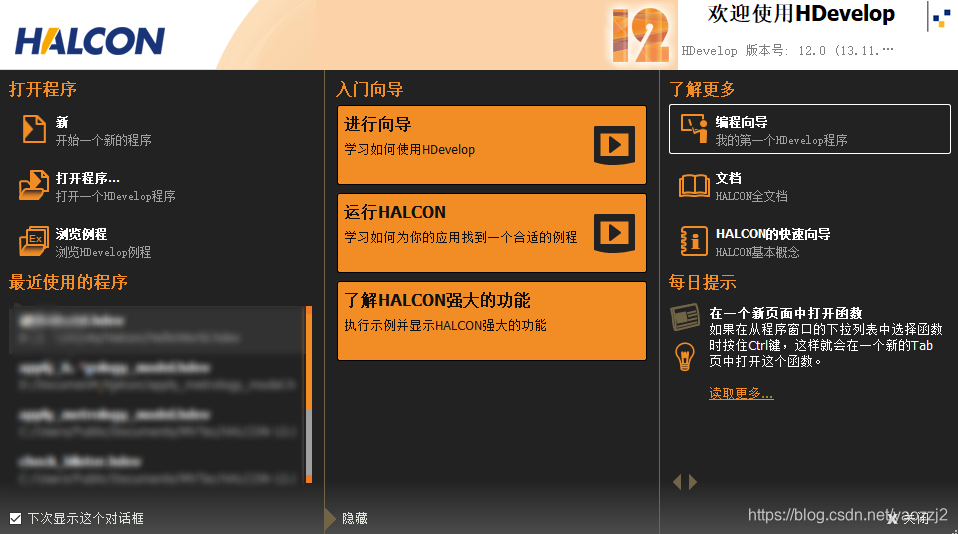
Task: Click the daily tip newspaper icon
Action: (x=685, y=317)
